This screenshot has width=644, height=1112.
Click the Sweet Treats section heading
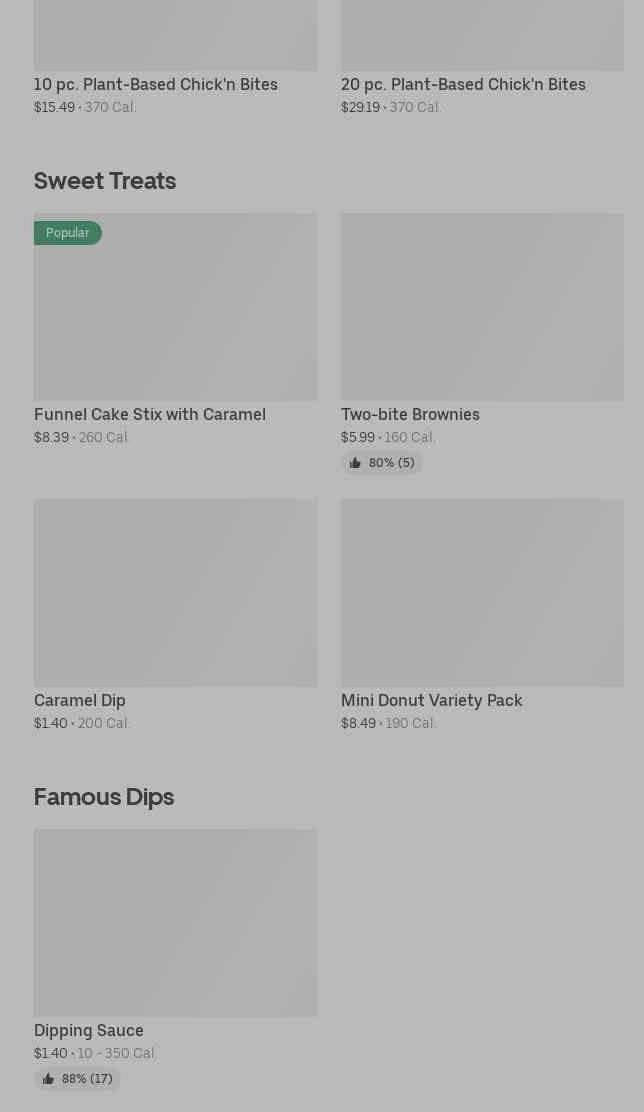point(105,180)
